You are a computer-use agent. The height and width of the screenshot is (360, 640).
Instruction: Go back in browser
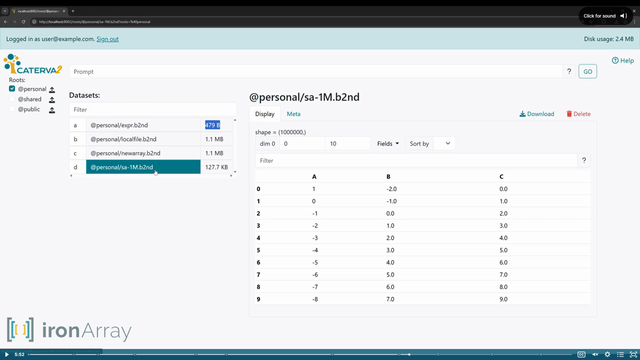[5, 22]
